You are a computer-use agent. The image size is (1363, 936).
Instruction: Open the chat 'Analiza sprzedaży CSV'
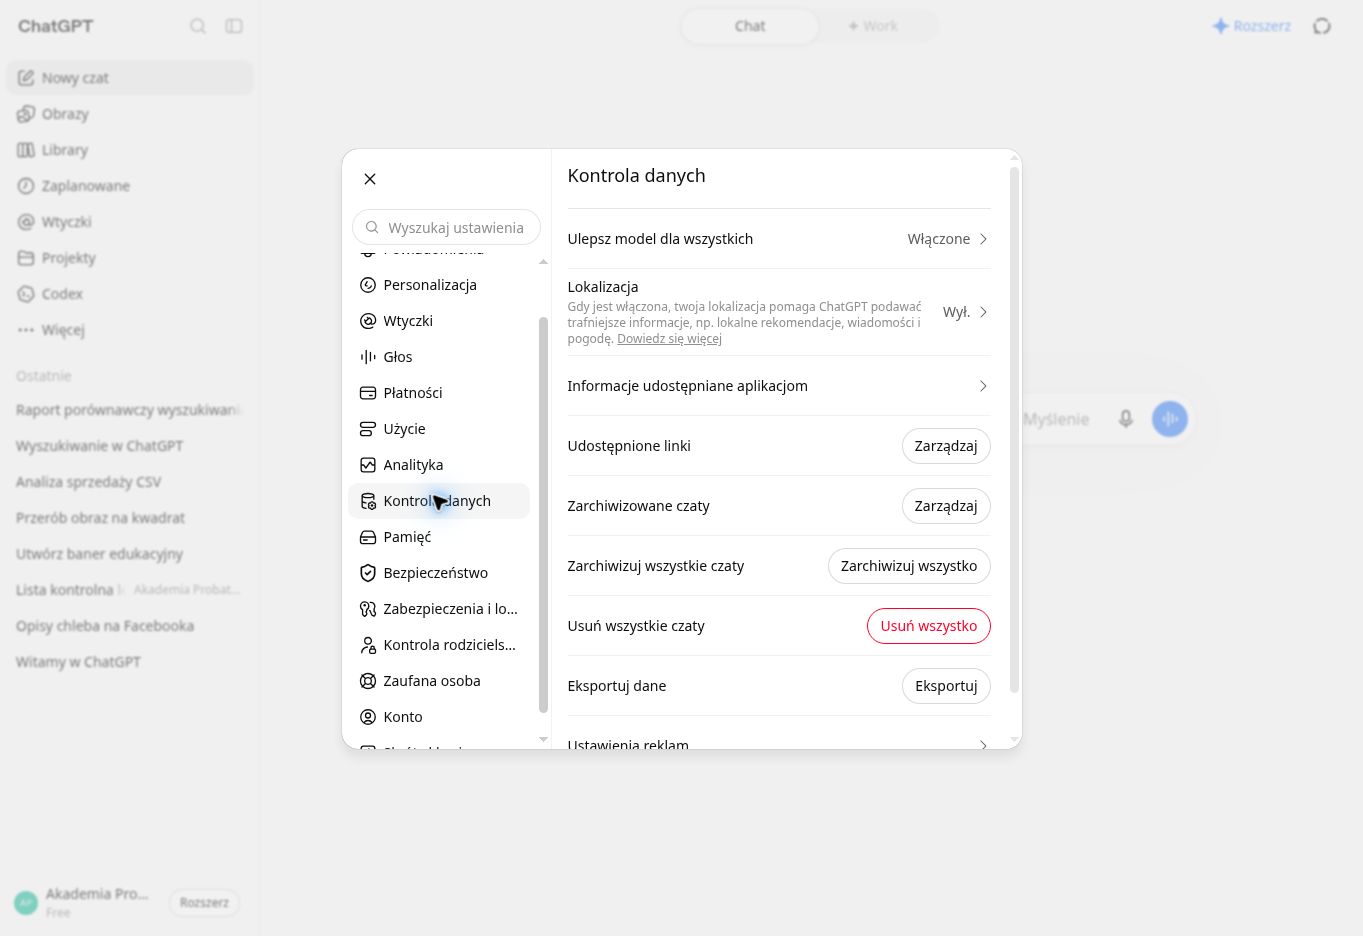(130, 482)
